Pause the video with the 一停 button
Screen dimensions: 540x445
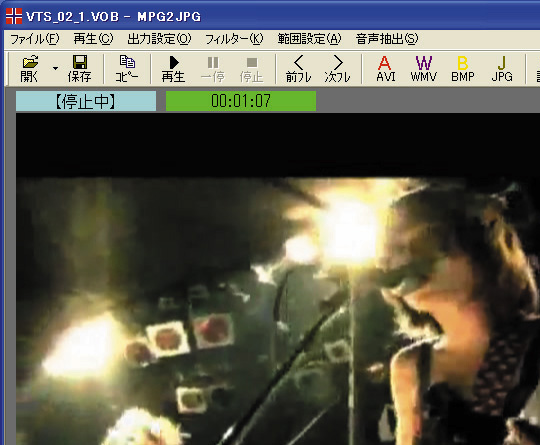pos(213,69)
